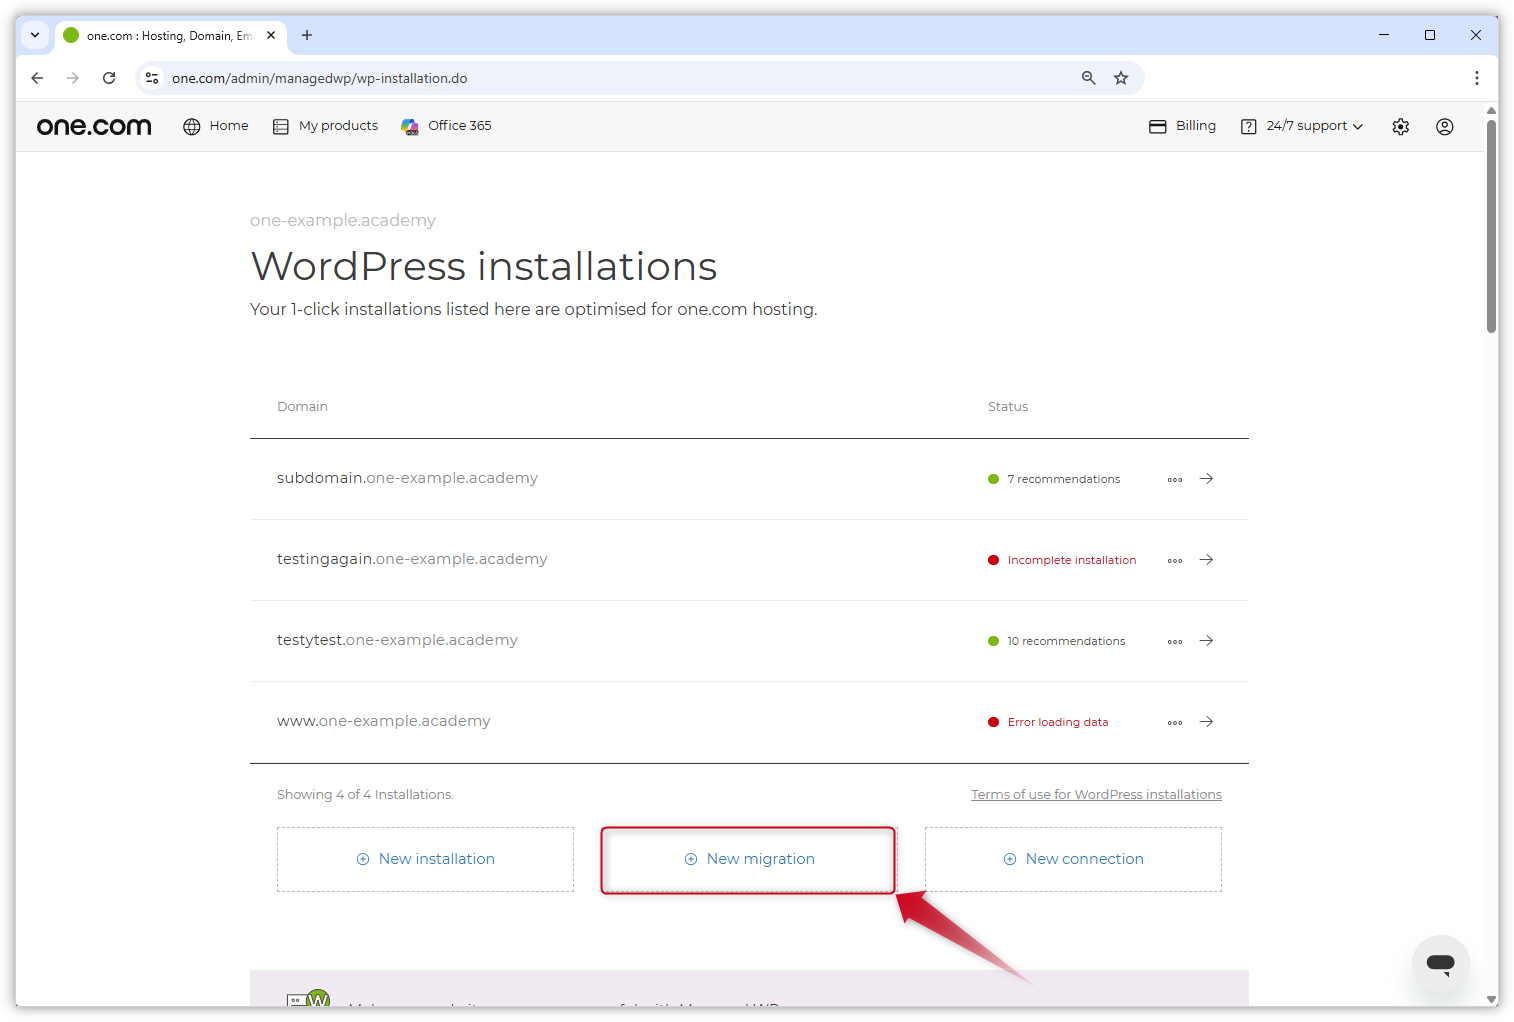Expand the 24/7 support dropdown

1301,126
